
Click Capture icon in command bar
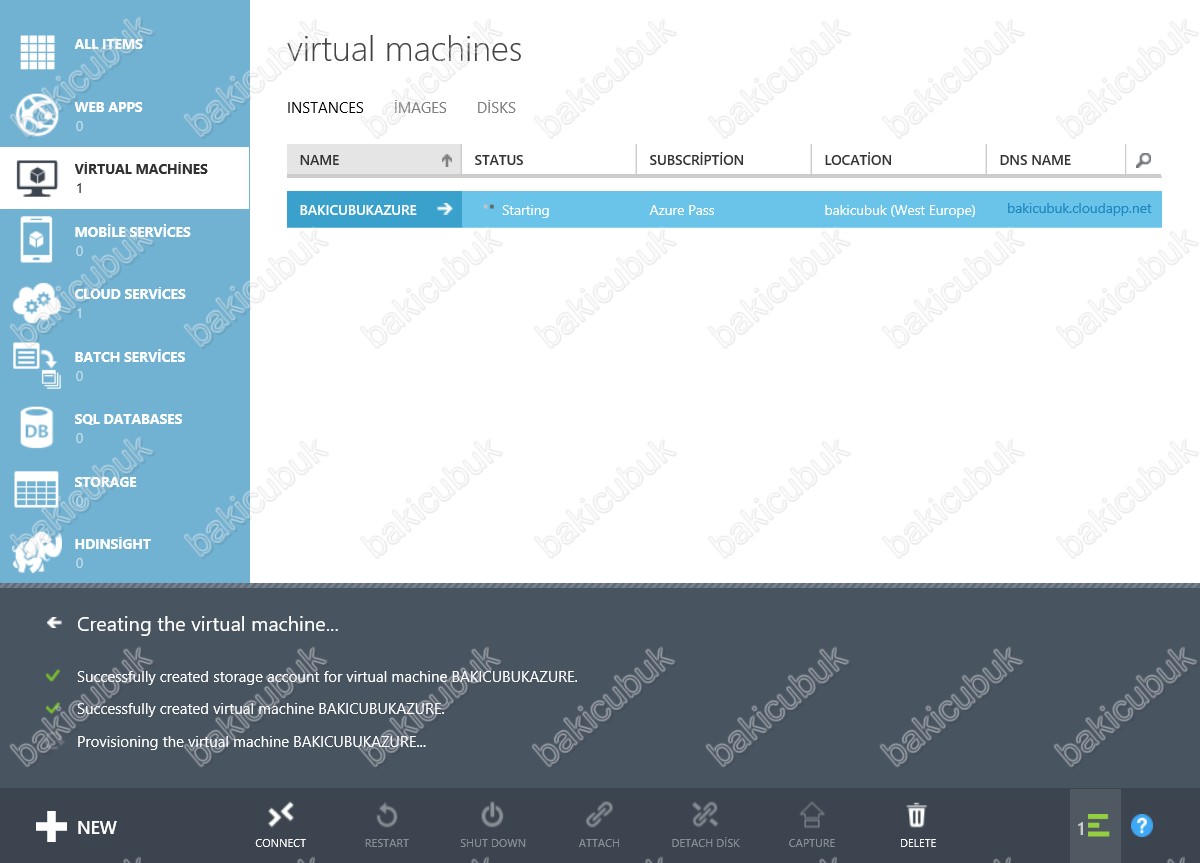812,815
